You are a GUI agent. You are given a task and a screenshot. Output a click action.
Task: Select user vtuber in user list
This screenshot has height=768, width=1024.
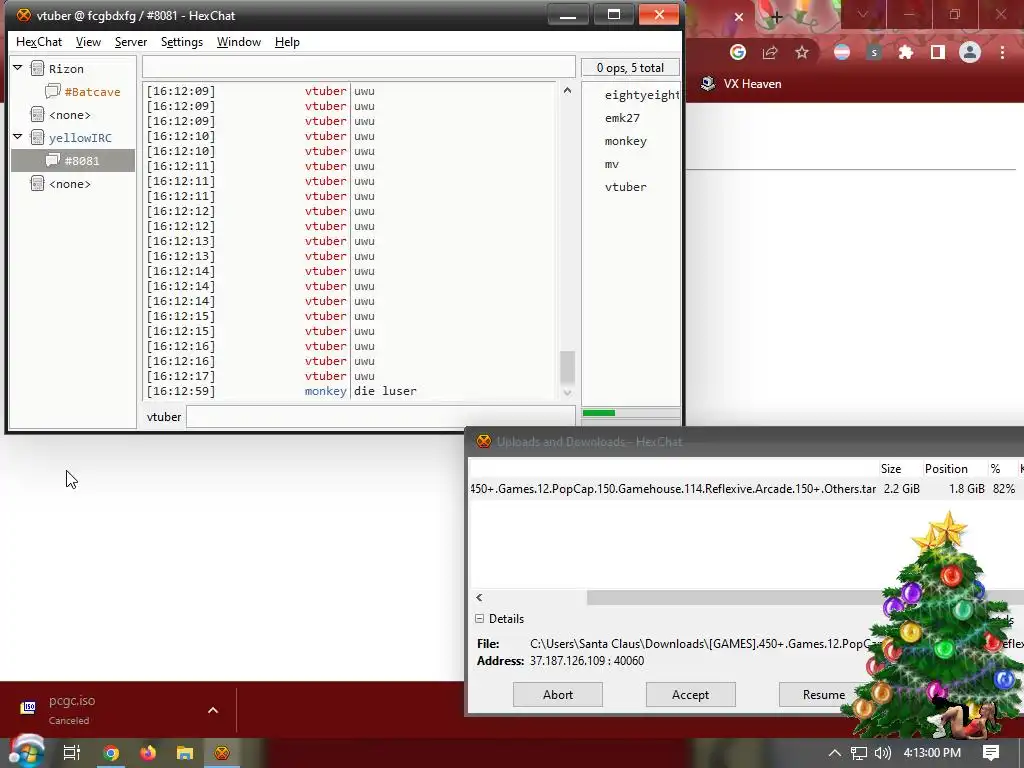click(625, 187)
